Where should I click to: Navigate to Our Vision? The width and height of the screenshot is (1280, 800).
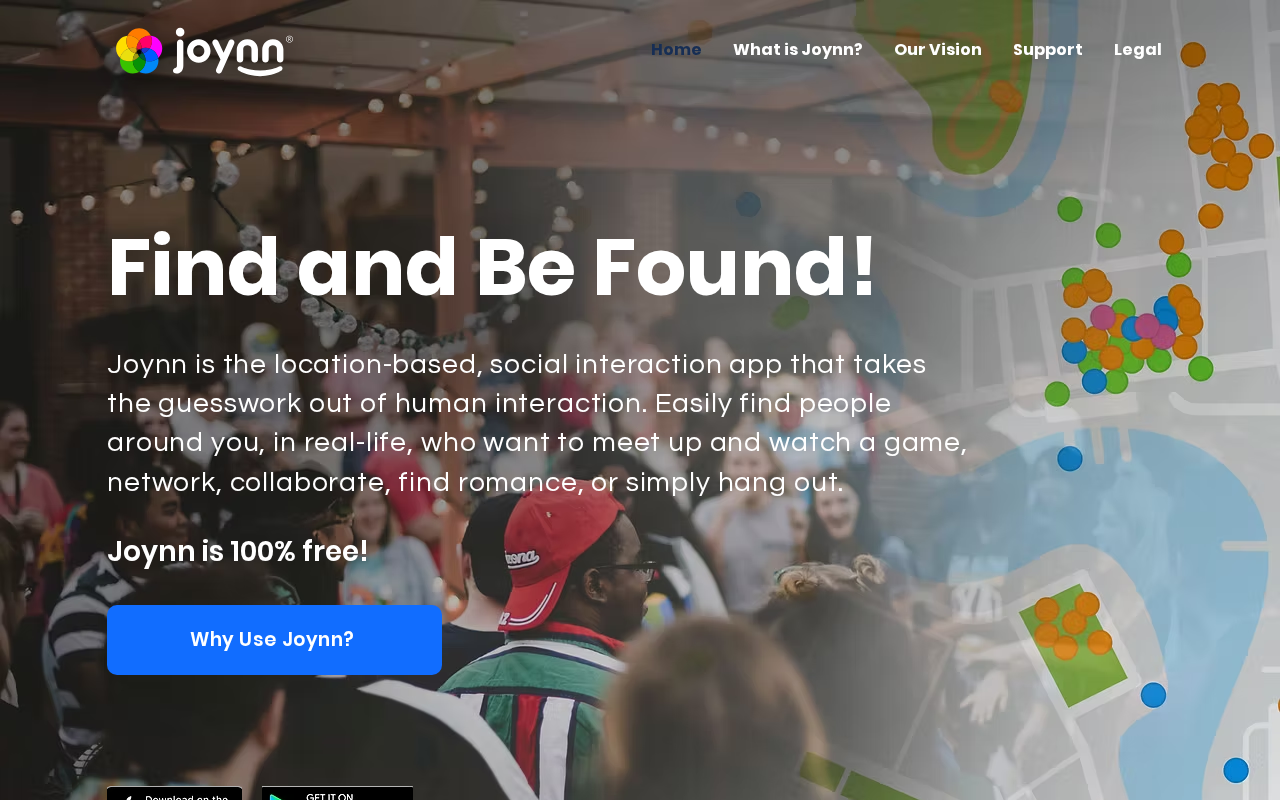pyautogui.click(x=938, y=49)
